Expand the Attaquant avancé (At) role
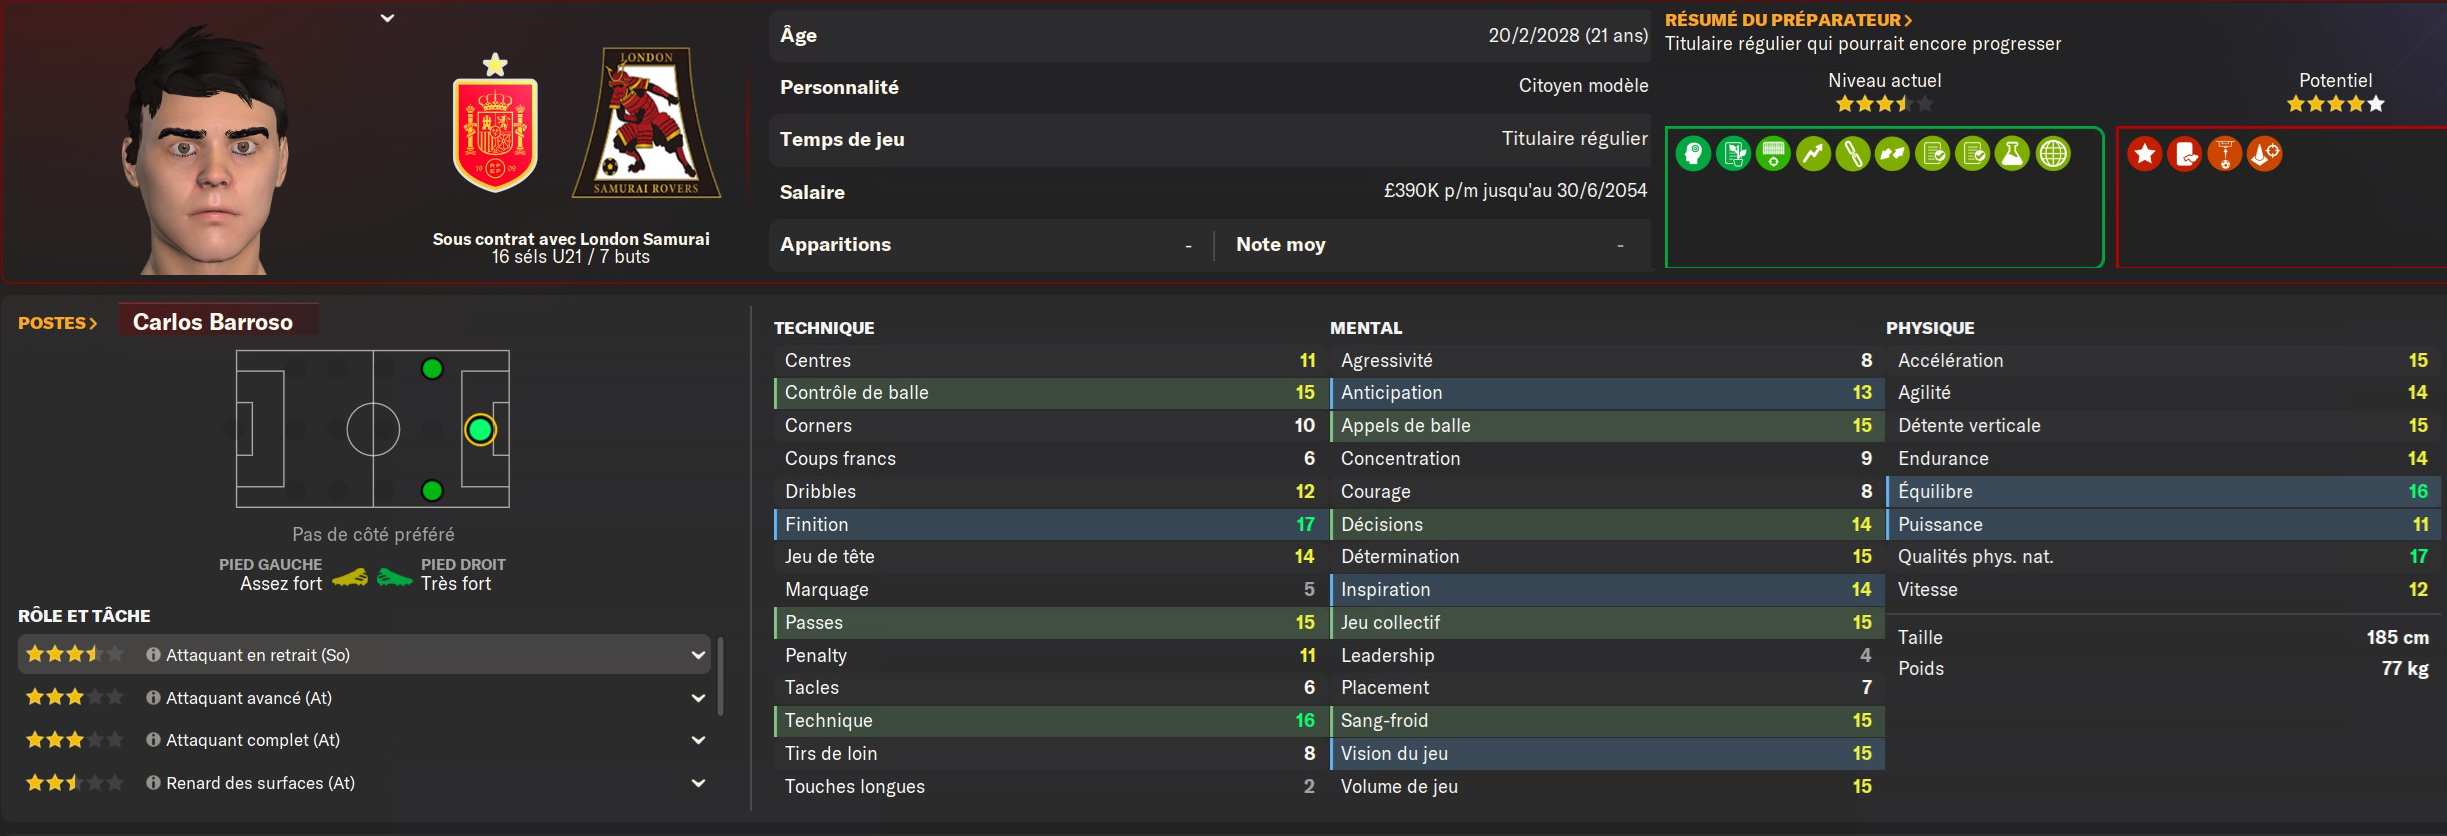This screenshot has height=836, width=2447. [698, 698]
